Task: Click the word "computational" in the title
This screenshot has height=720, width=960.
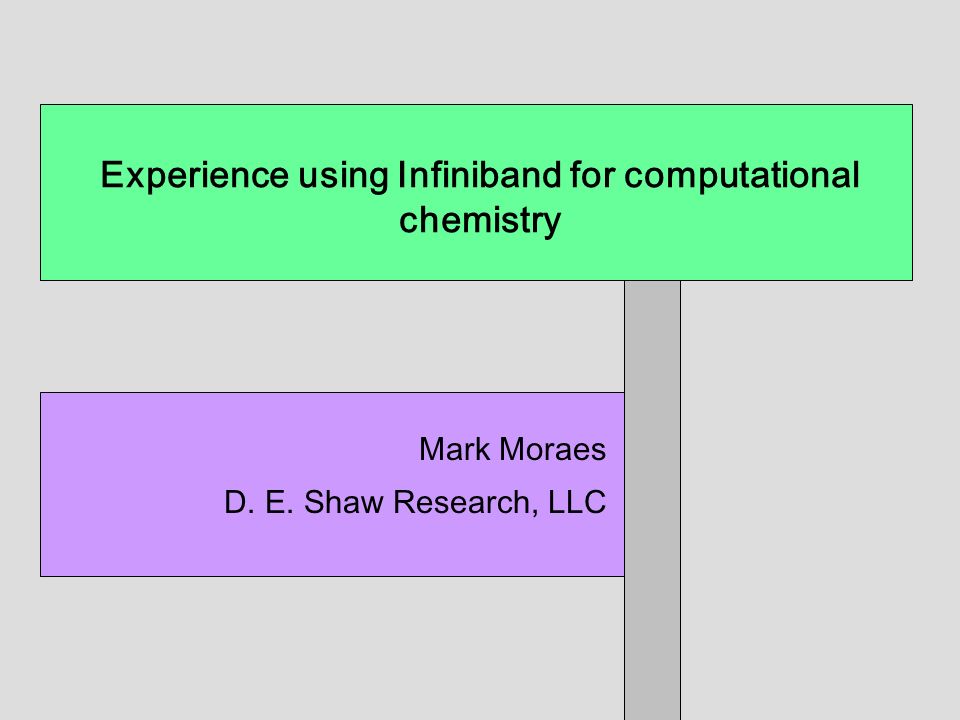Action: (742, 176)
